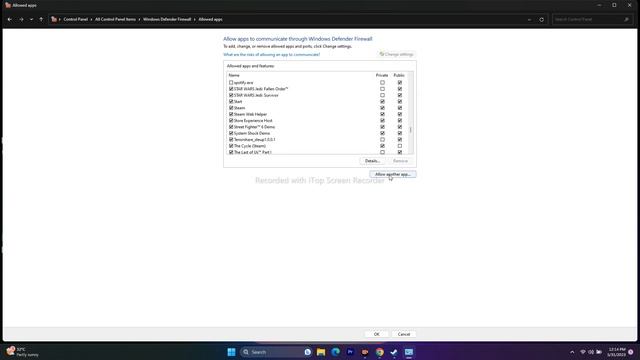640x360 pixels.
Task: Click the Private column header
Action: (x=382, y=75)
